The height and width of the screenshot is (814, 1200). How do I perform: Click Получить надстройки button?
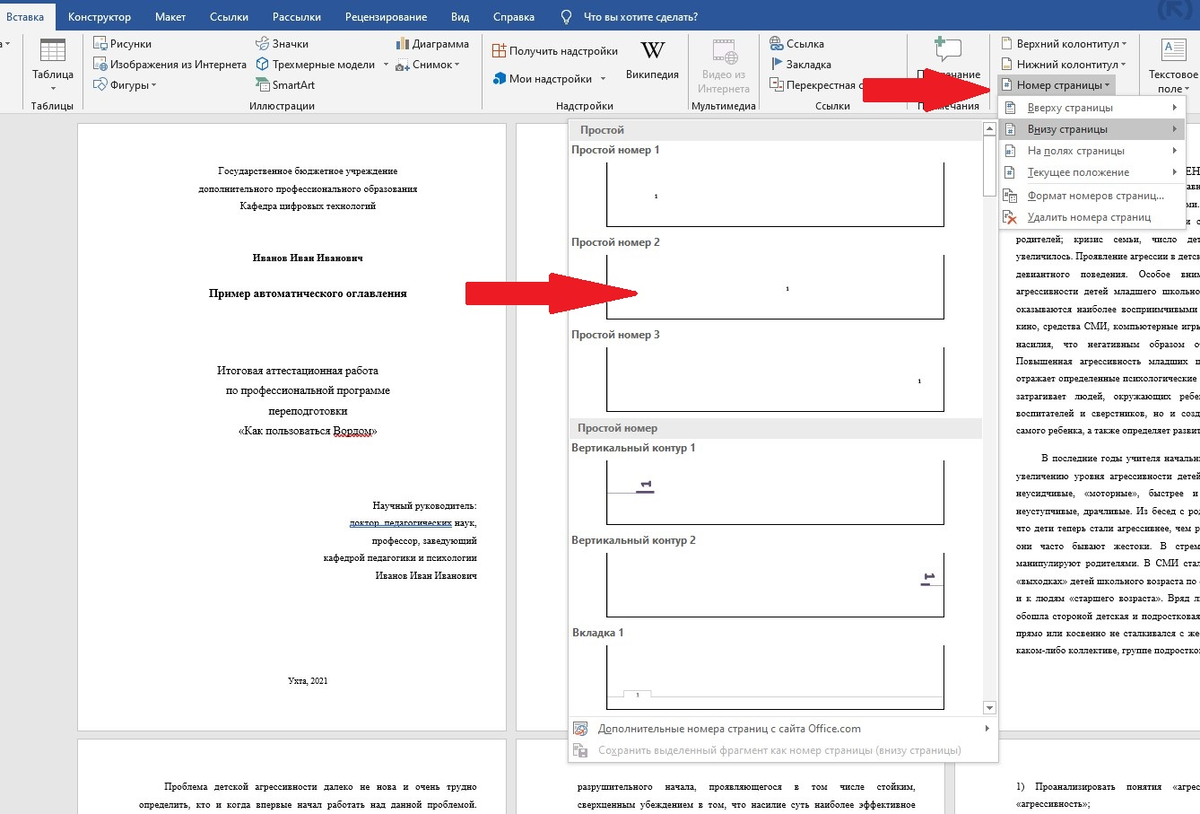[555, 50]
